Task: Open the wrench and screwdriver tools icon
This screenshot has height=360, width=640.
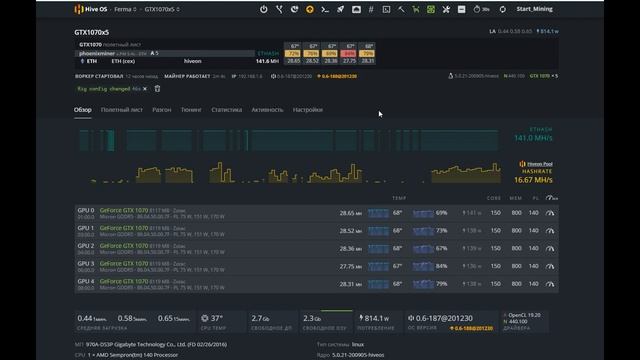Action: click(x=446, y=9)
